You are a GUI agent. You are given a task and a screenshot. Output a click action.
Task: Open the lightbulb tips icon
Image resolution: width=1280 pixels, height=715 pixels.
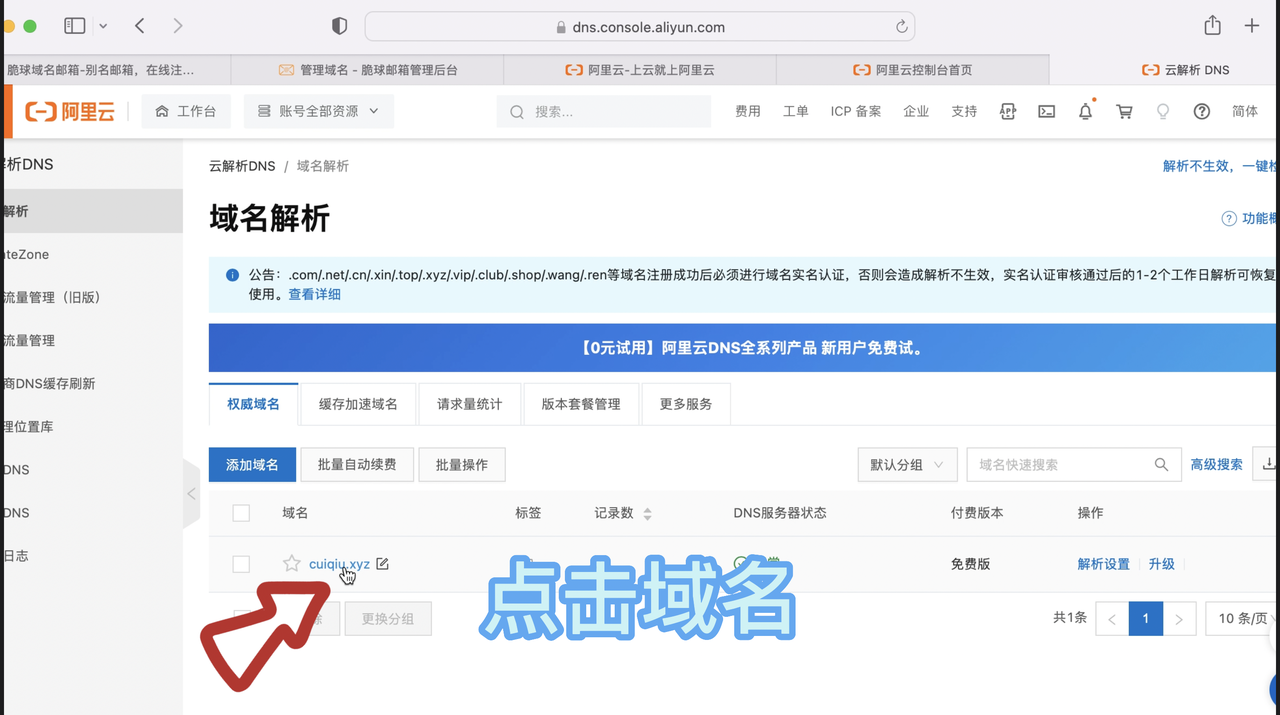coord(1163,111)
